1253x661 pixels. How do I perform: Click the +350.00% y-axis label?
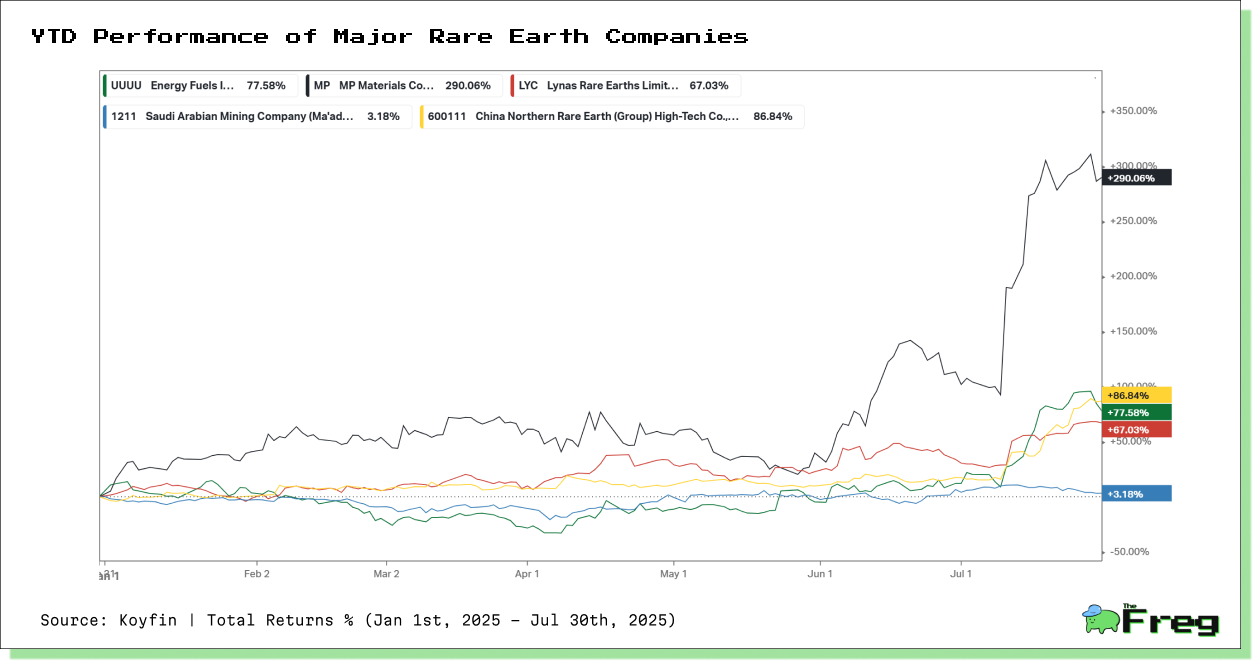point(1133,111)
